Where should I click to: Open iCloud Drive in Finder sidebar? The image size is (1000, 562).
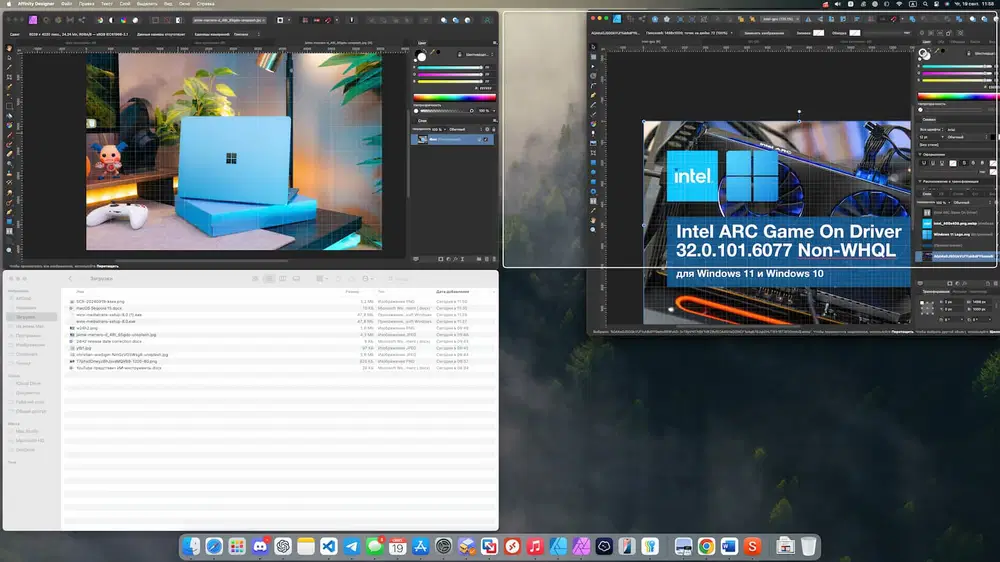pos(29,383)
